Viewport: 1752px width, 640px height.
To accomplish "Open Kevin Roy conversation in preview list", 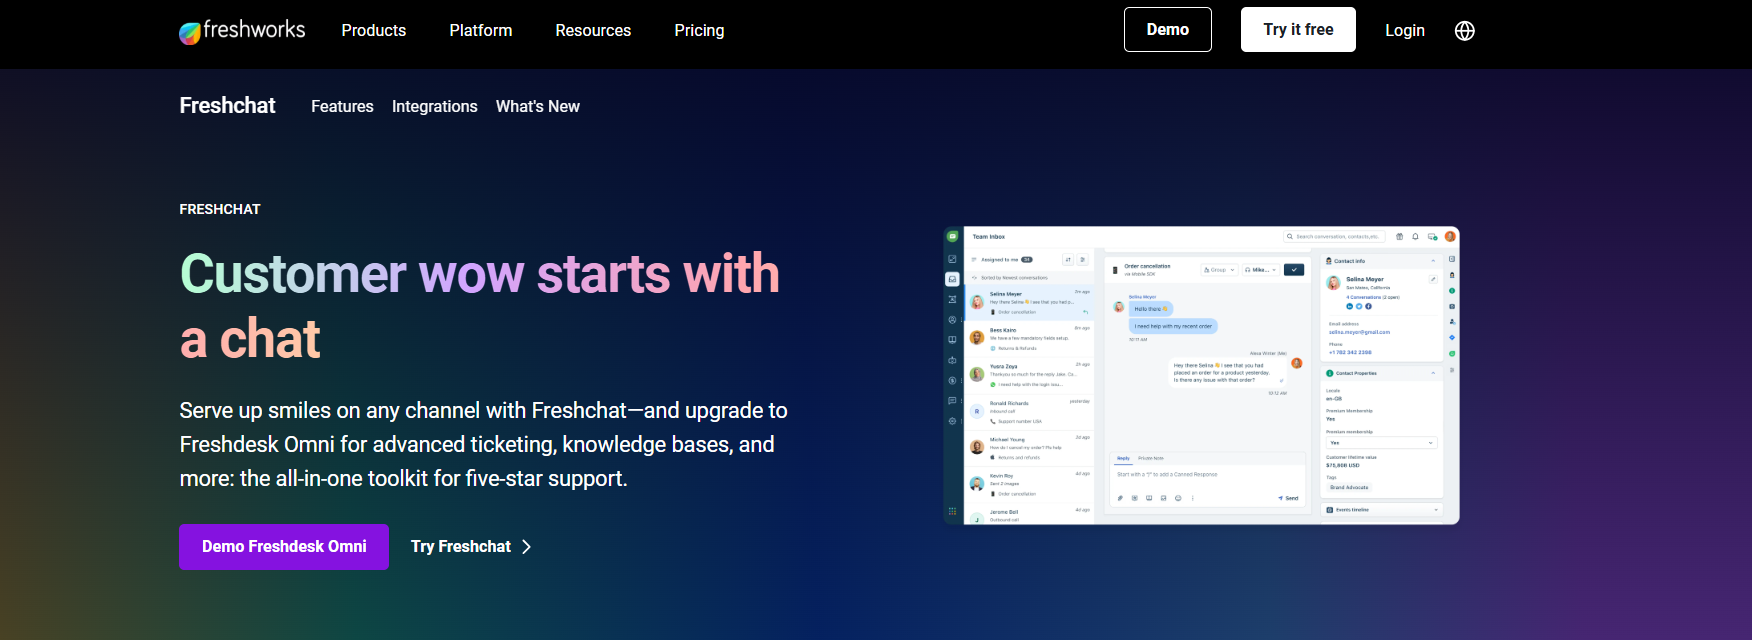I will click(1029, 484).
